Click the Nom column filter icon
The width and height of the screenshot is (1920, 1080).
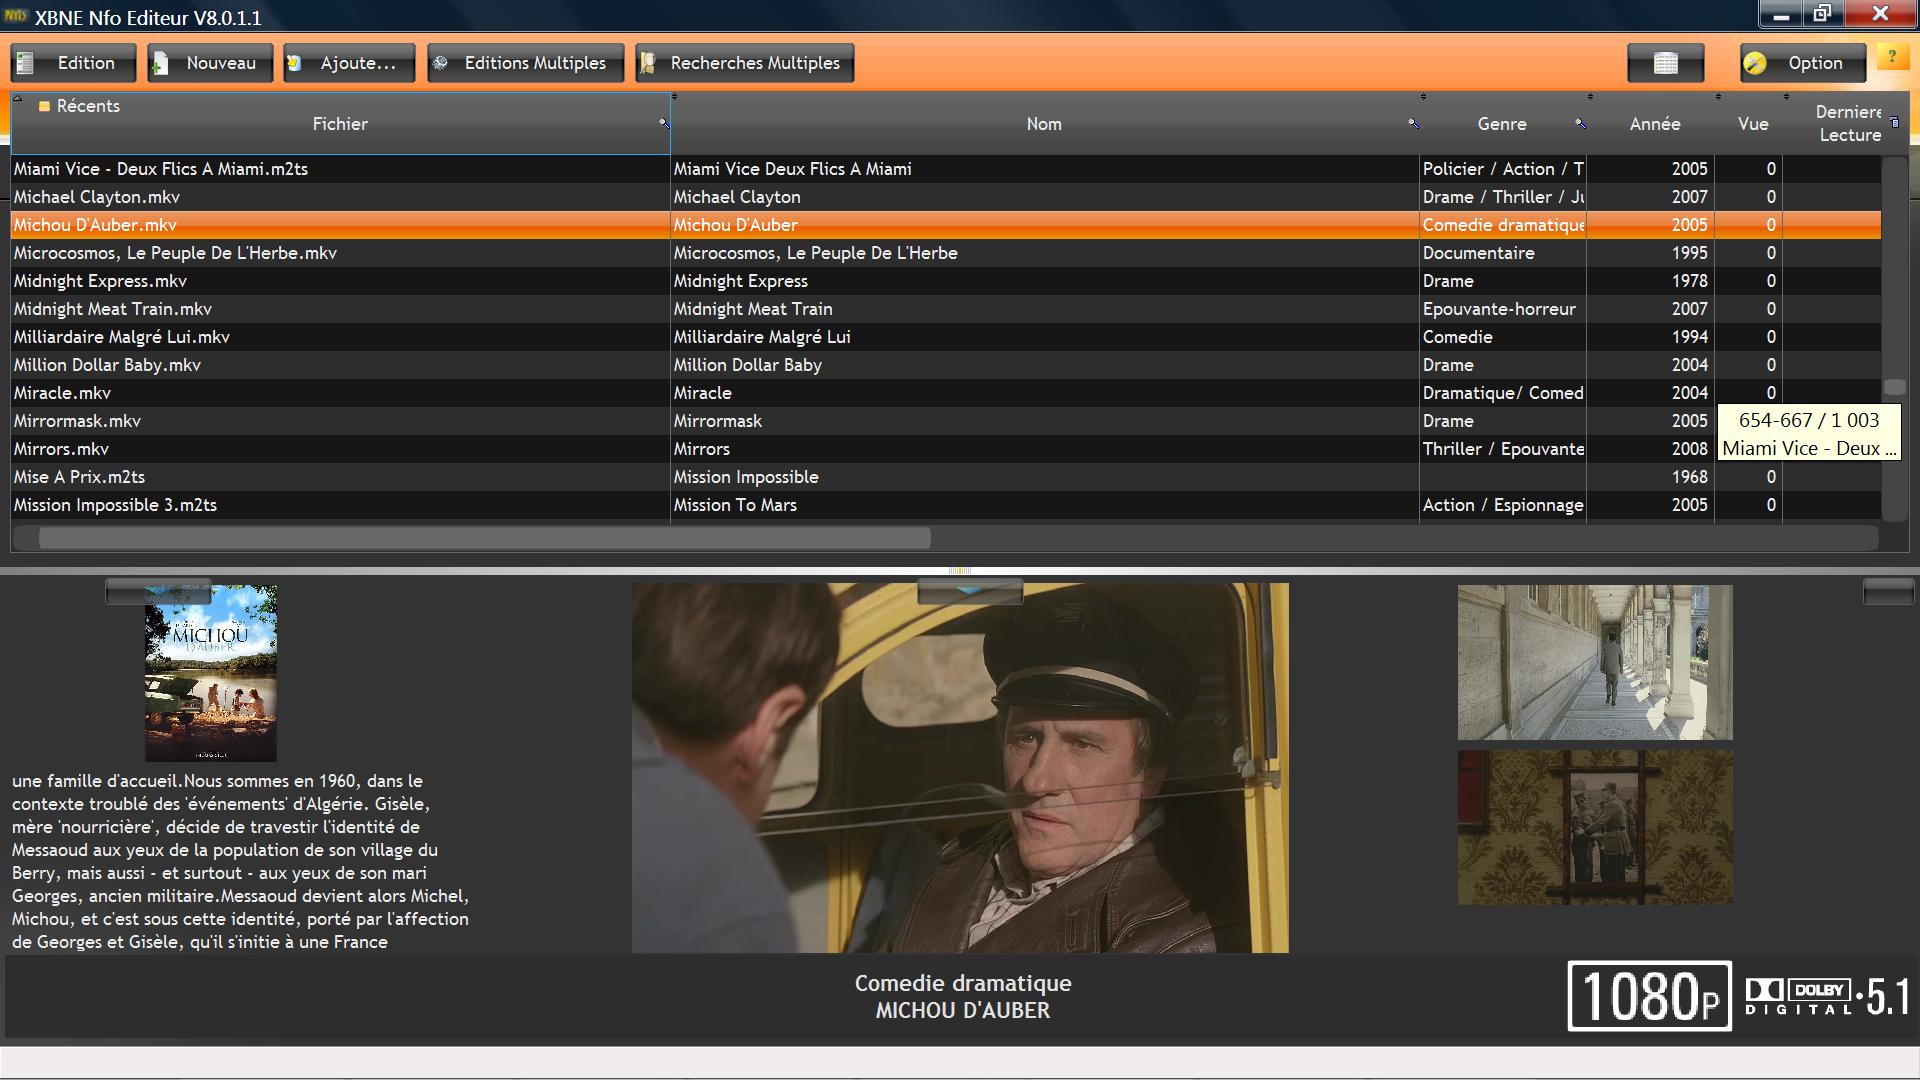[x=1413, y=123]
